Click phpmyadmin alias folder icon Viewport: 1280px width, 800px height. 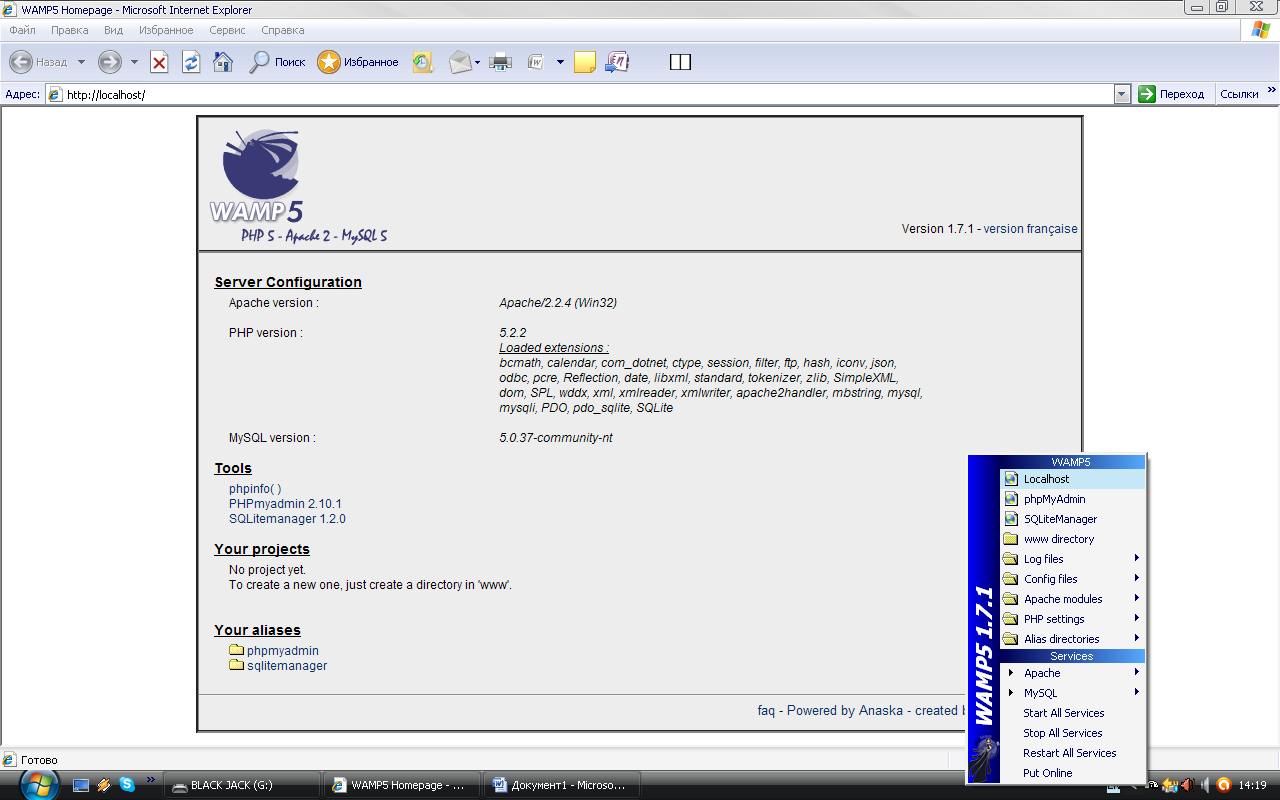click(237, 650)
